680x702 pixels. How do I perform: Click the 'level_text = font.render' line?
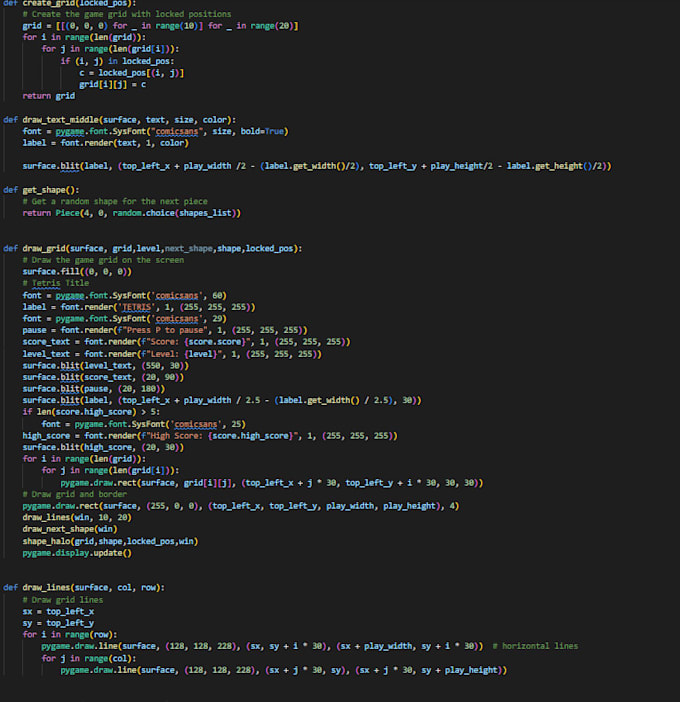[x=172, y=354]
